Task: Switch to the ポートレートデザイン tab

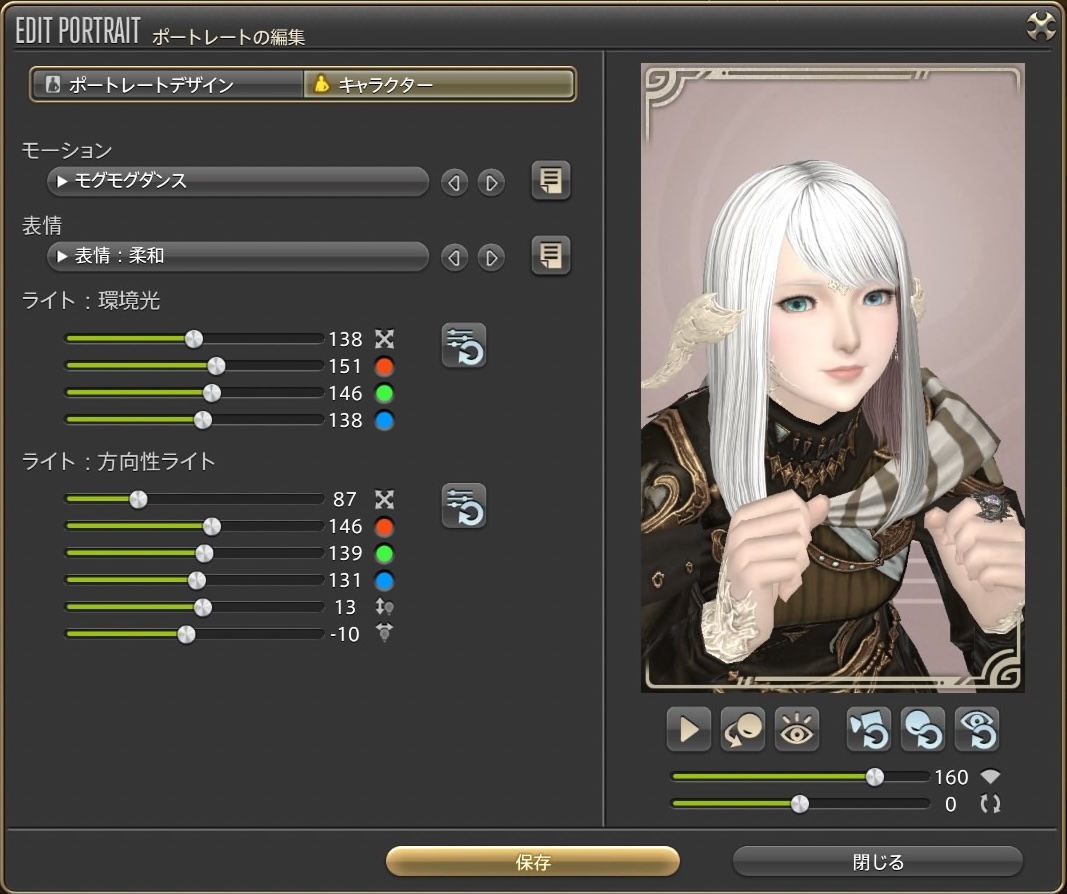Action: [167, 85]
